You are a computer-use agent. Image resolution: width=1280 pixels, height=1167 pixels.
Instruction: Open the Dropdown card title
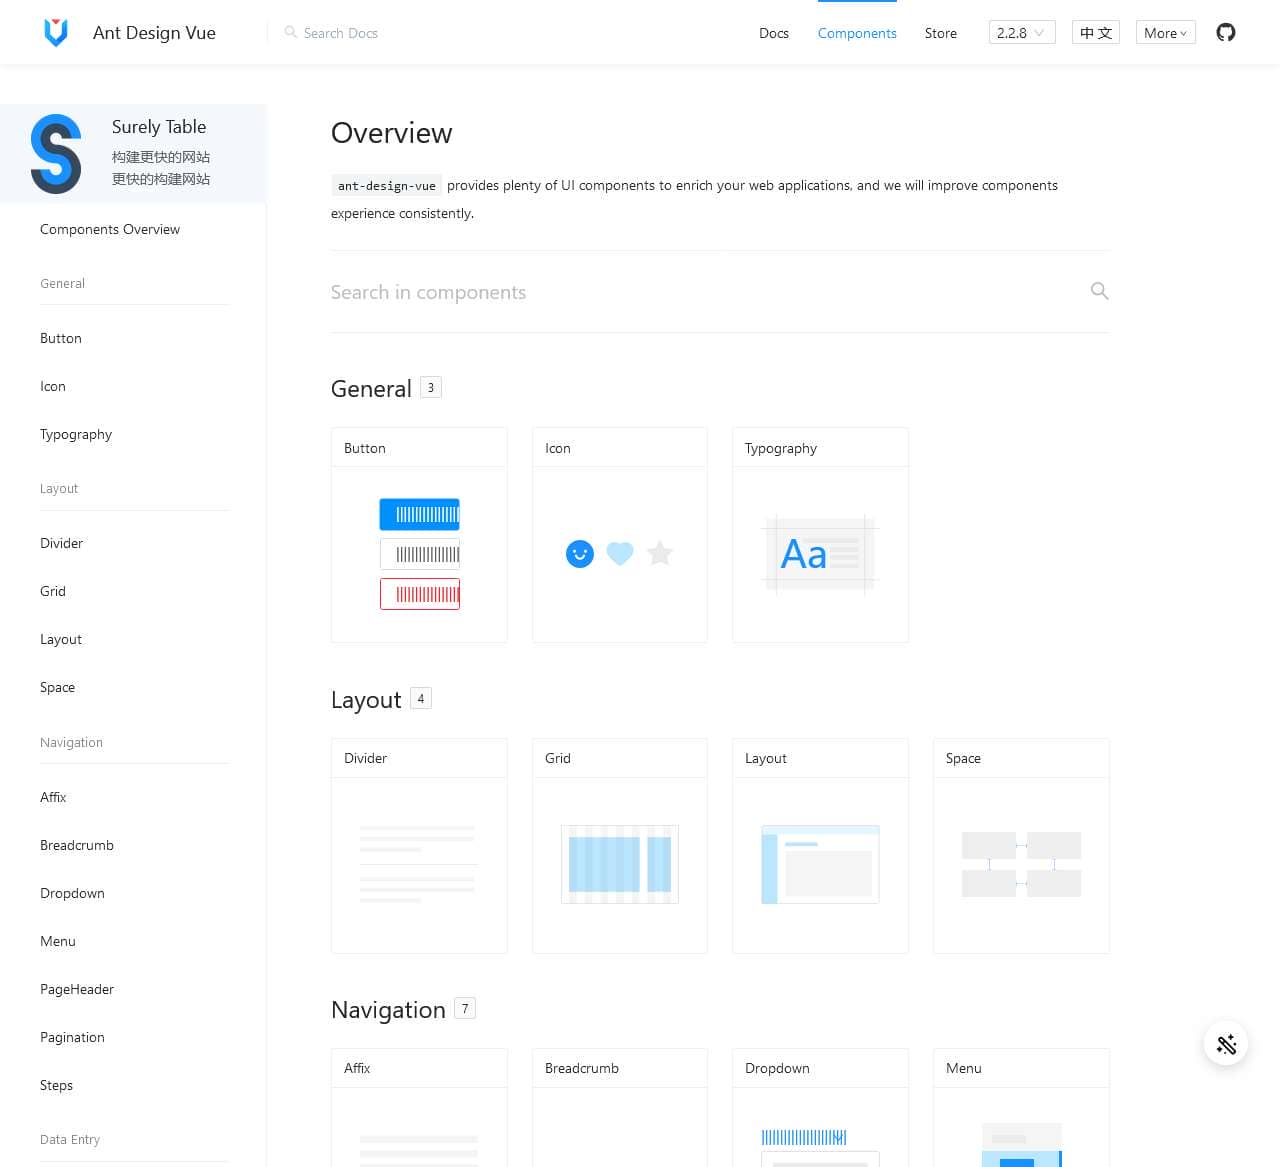[x=777, y=1068]
